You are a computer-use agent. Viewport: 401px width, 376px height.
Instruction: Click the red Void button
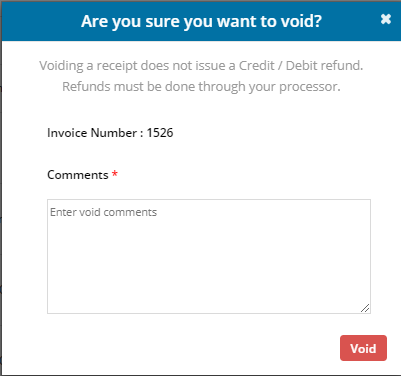[x=363, y=348]
